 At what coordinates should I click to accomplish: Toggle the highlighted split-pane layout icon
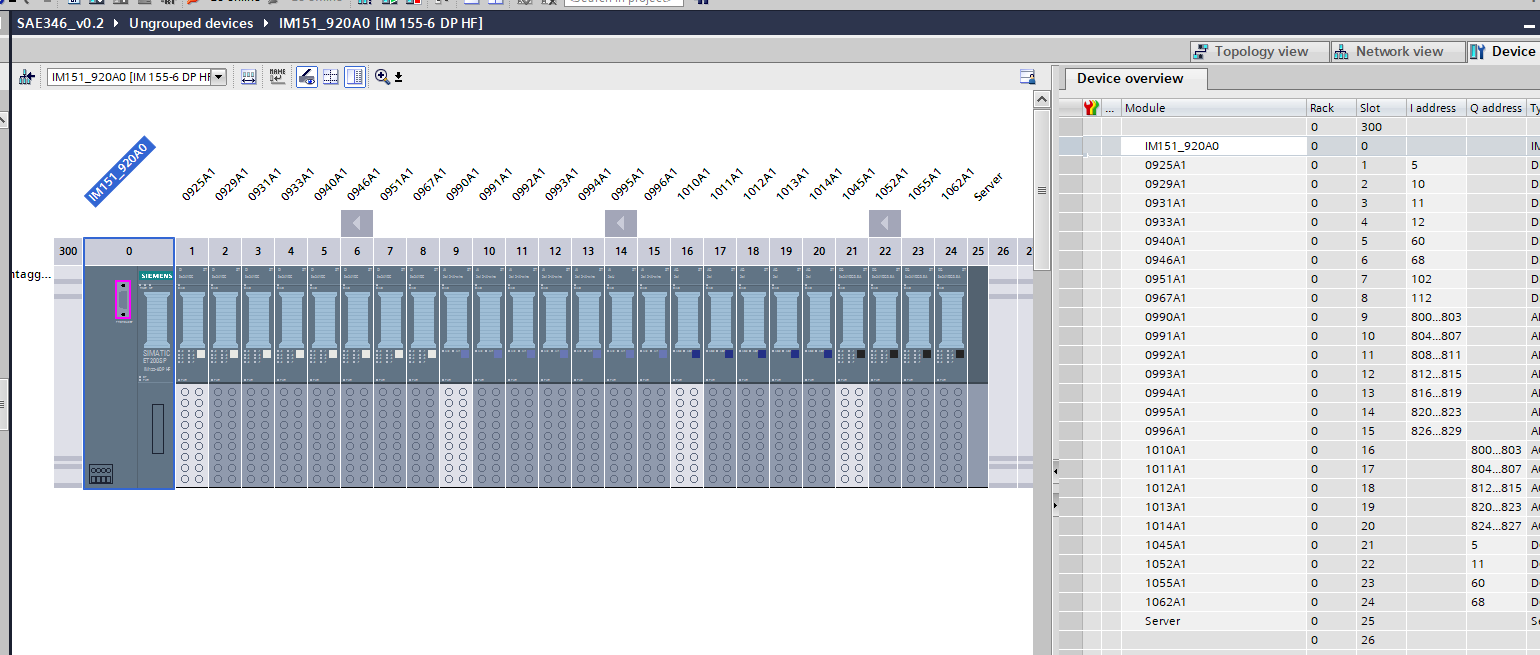(x=355, y=77)
